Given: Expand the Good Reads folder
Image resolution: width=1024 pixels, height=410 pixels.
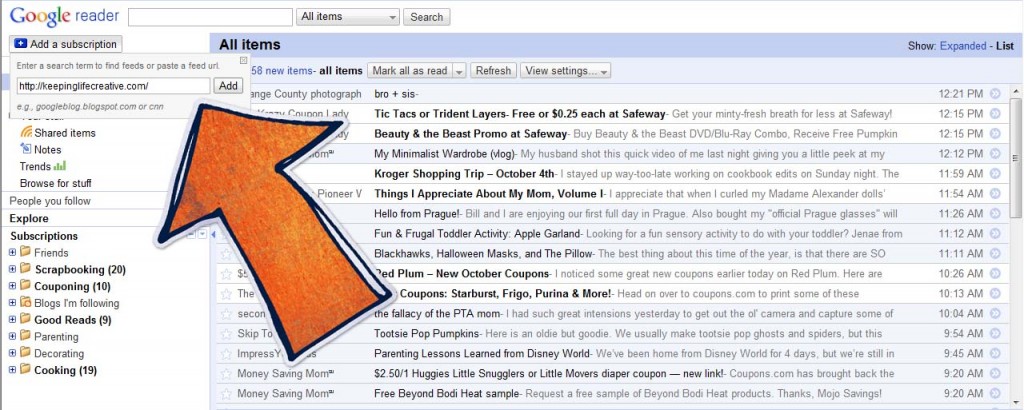Looking at the screenshot, I should (x=12, y=320).
